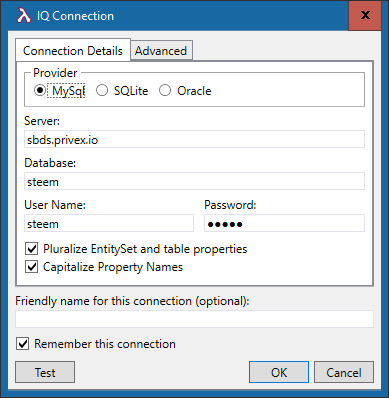Click into the Password field
This screenshot has width=389, height=398.
pyautogui.click(x=284, y=223)
